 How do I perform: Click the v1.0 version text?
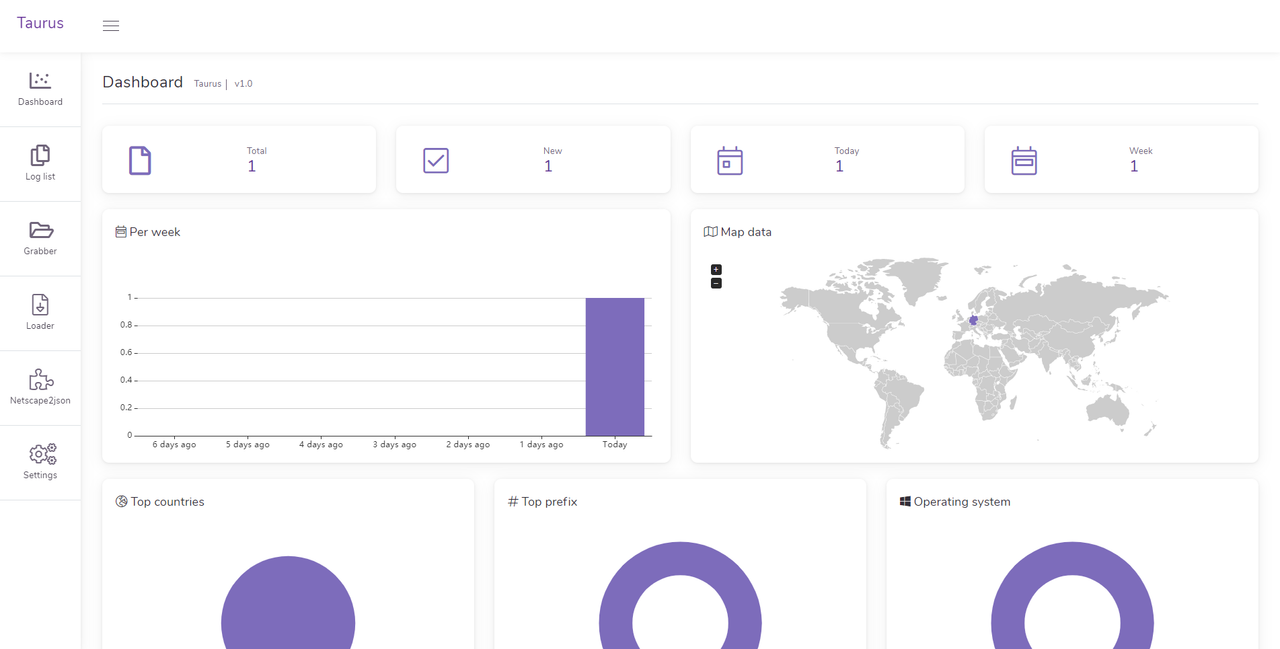tap(243, 84)
